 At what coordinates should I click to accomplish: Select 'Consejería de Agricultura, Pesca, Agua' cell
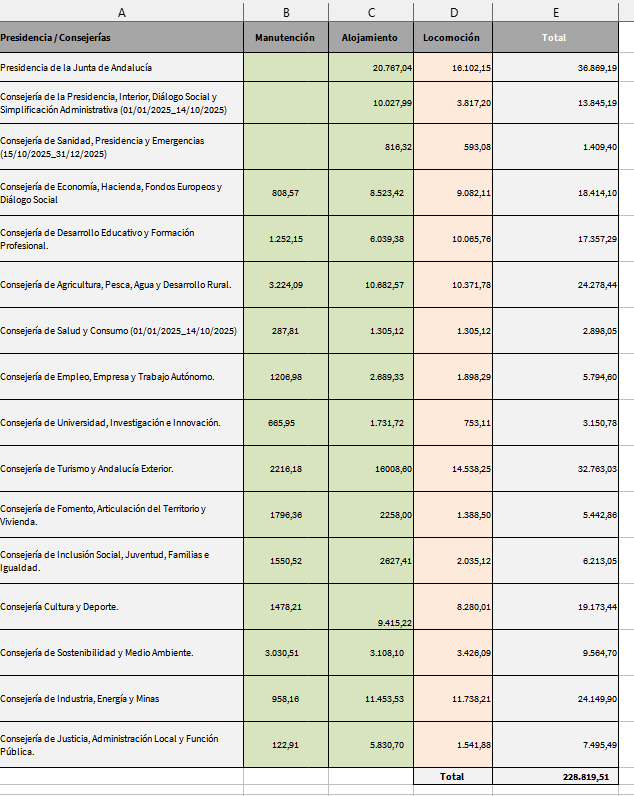point(121,285)
